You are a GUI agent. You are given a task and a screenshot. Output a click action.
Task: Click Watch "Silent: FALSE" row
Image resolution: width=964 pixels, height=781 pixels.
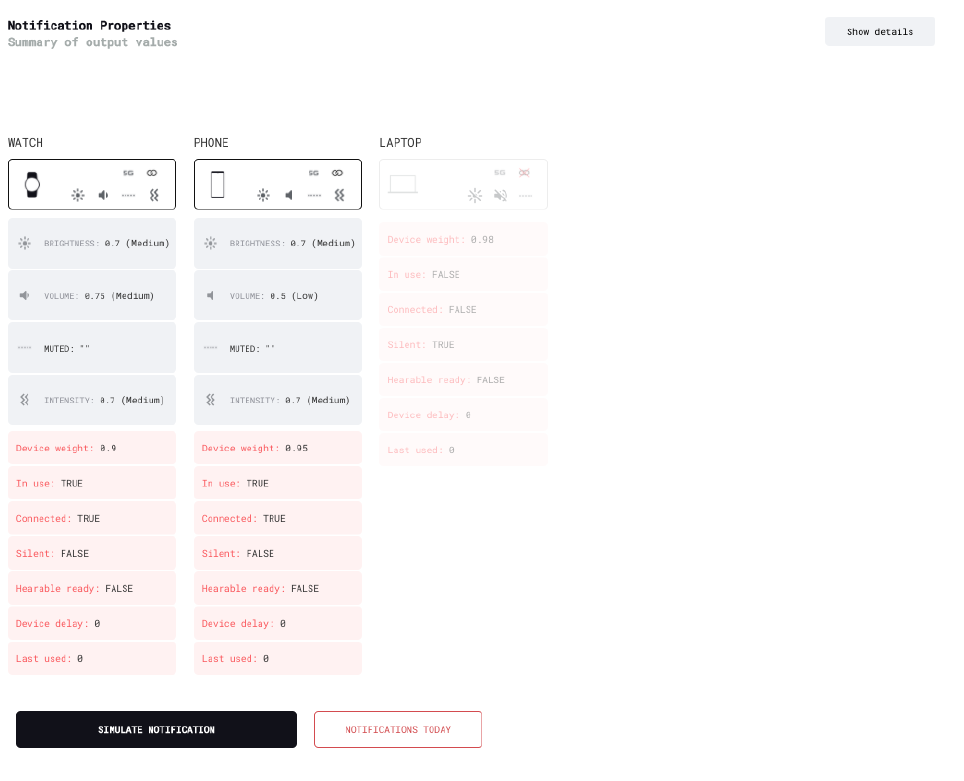(x=92, y=553)
